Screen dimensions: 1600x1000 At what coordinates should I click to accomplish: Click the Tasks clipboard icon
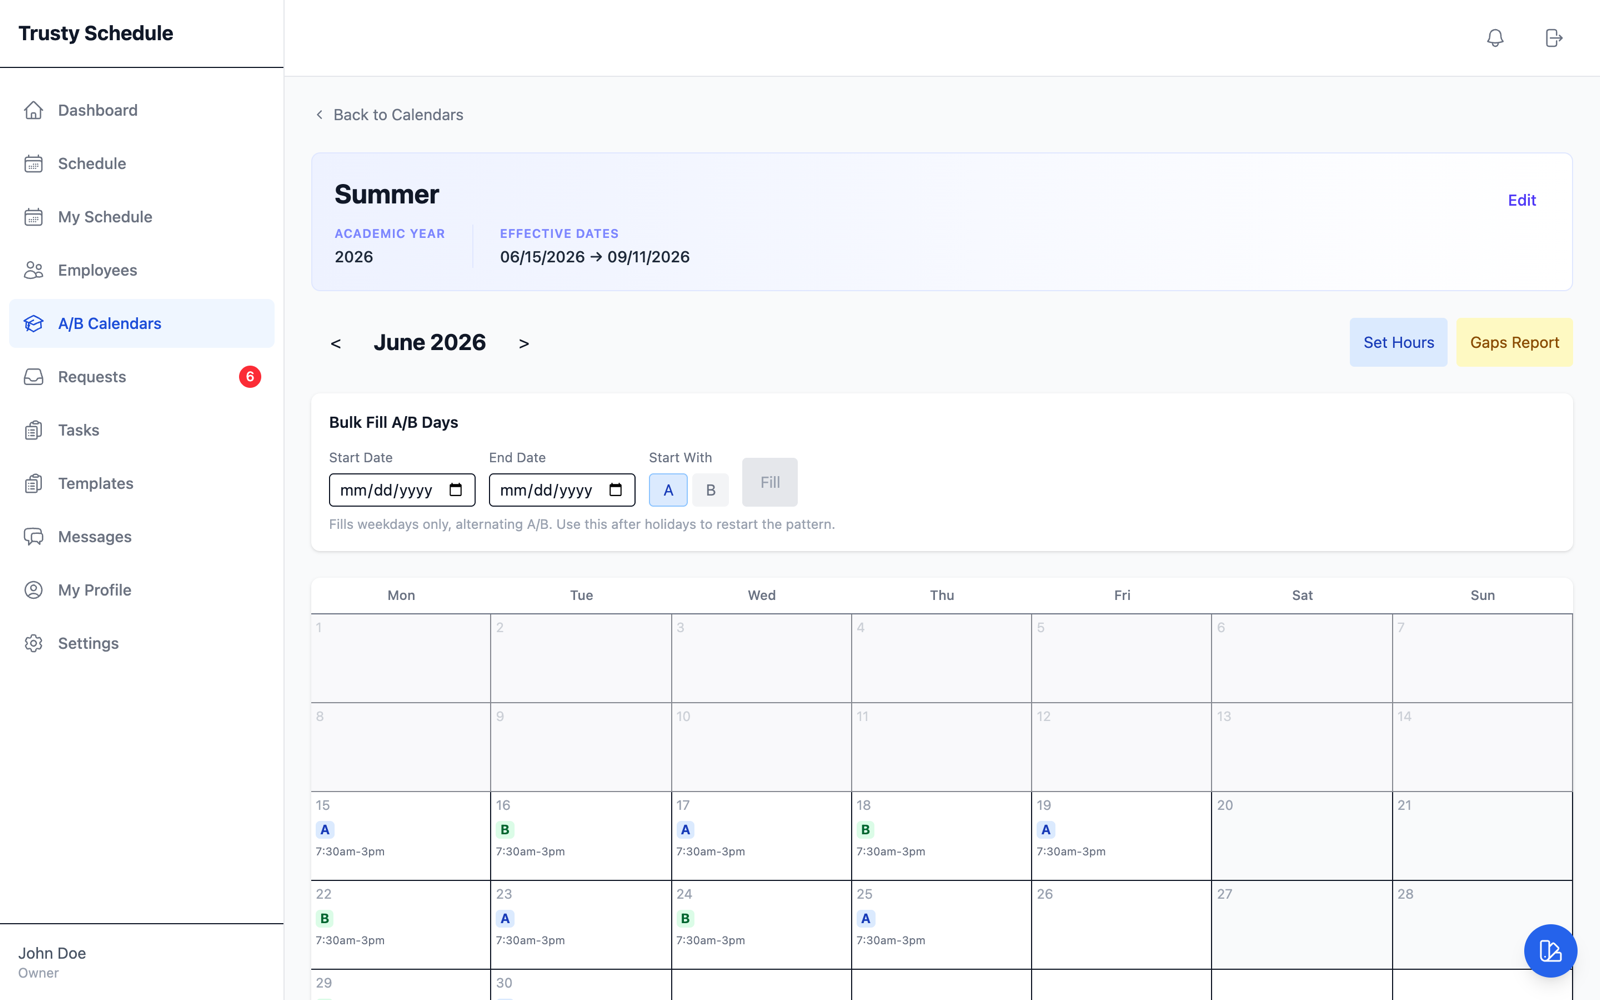click(34, 430)
